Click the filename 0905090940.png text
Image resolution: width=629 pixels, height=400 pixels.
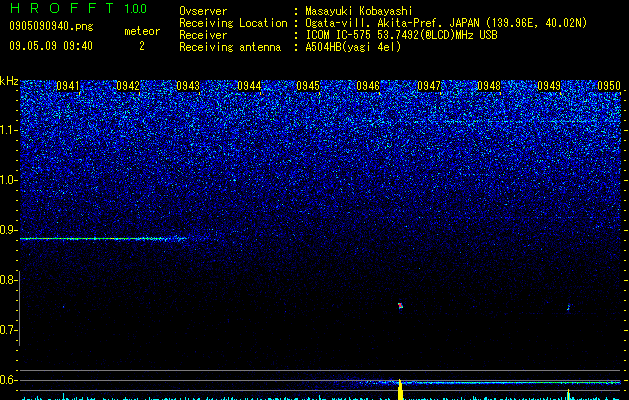(x=51, y=26)
